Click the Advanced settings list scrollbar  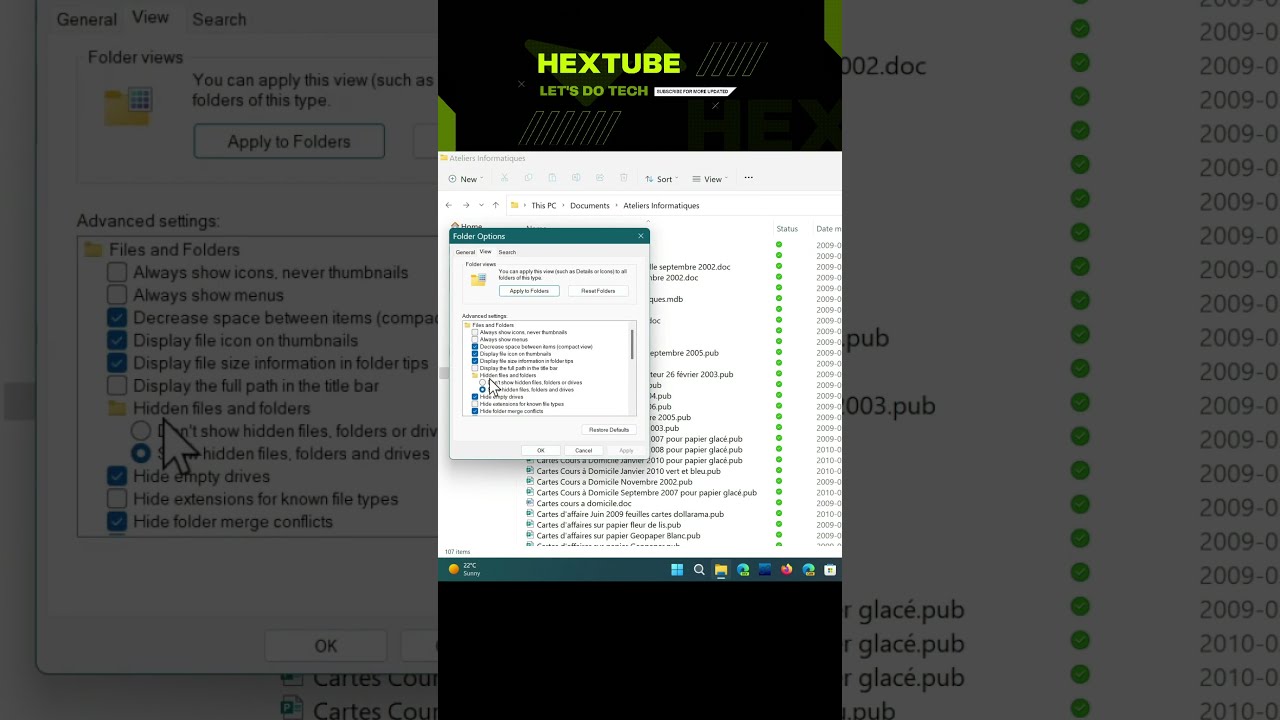[632, 344]
